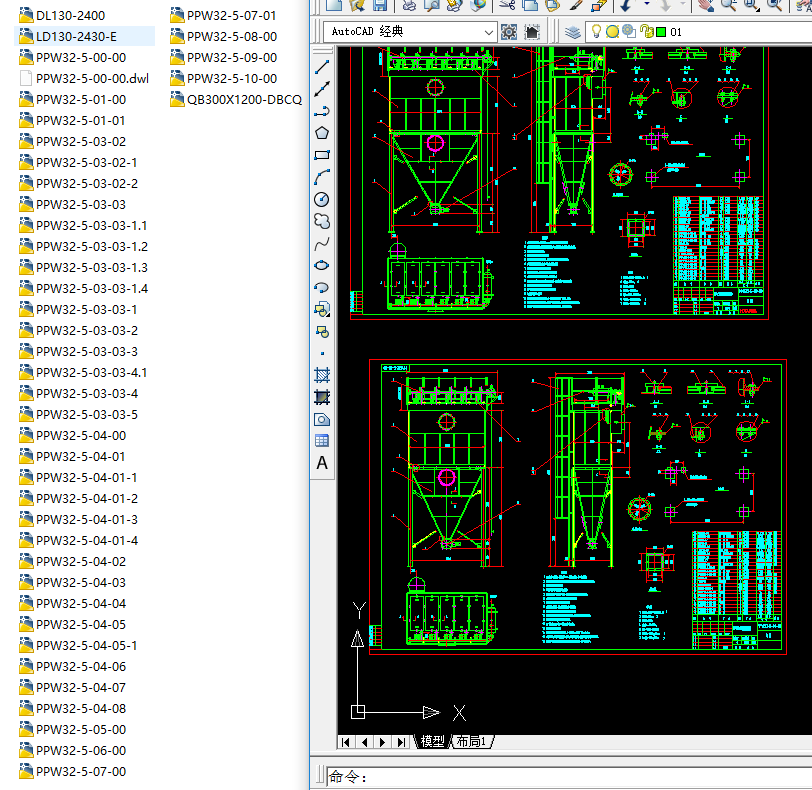Toggle layer 01 on/off with the bulb
This screenshot has width=812, height=790.
click(596, 31)
